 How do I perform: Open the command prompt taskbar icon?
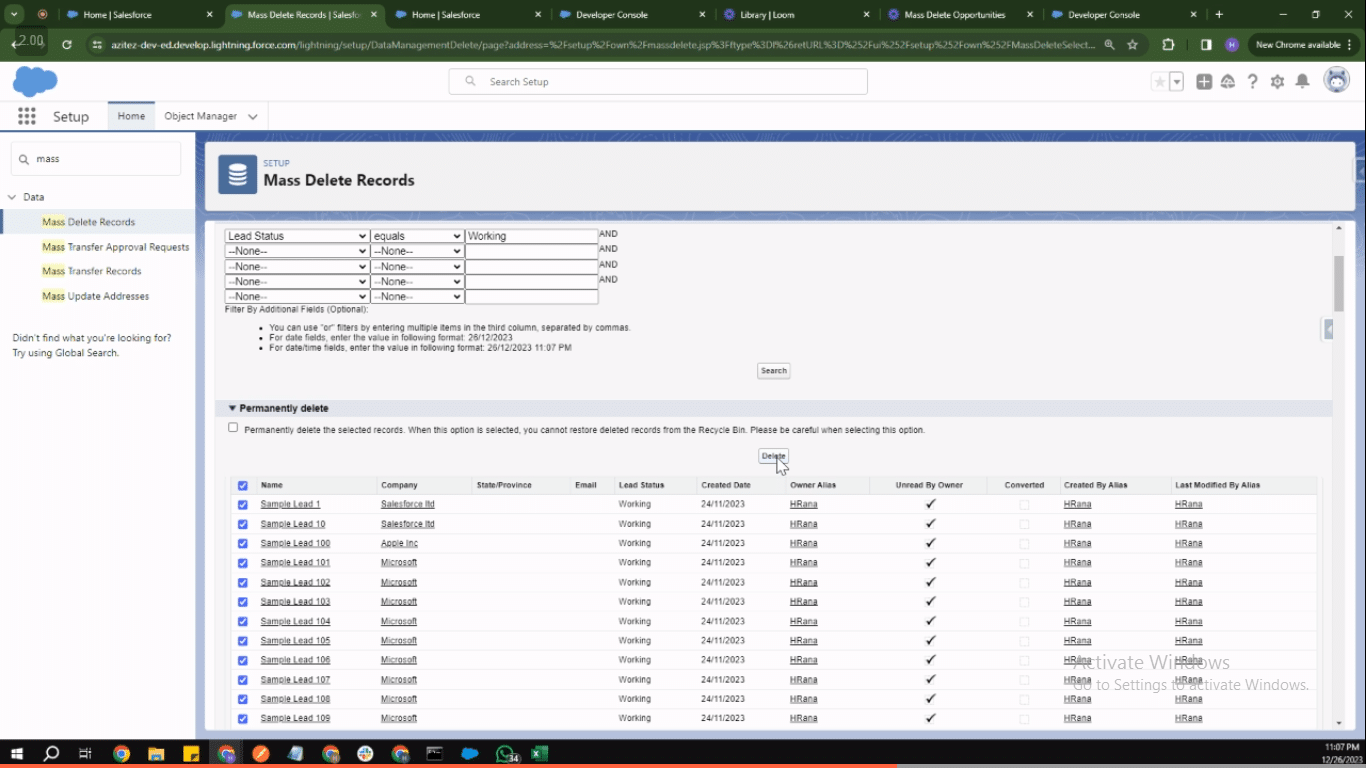[x=435, y=753]
